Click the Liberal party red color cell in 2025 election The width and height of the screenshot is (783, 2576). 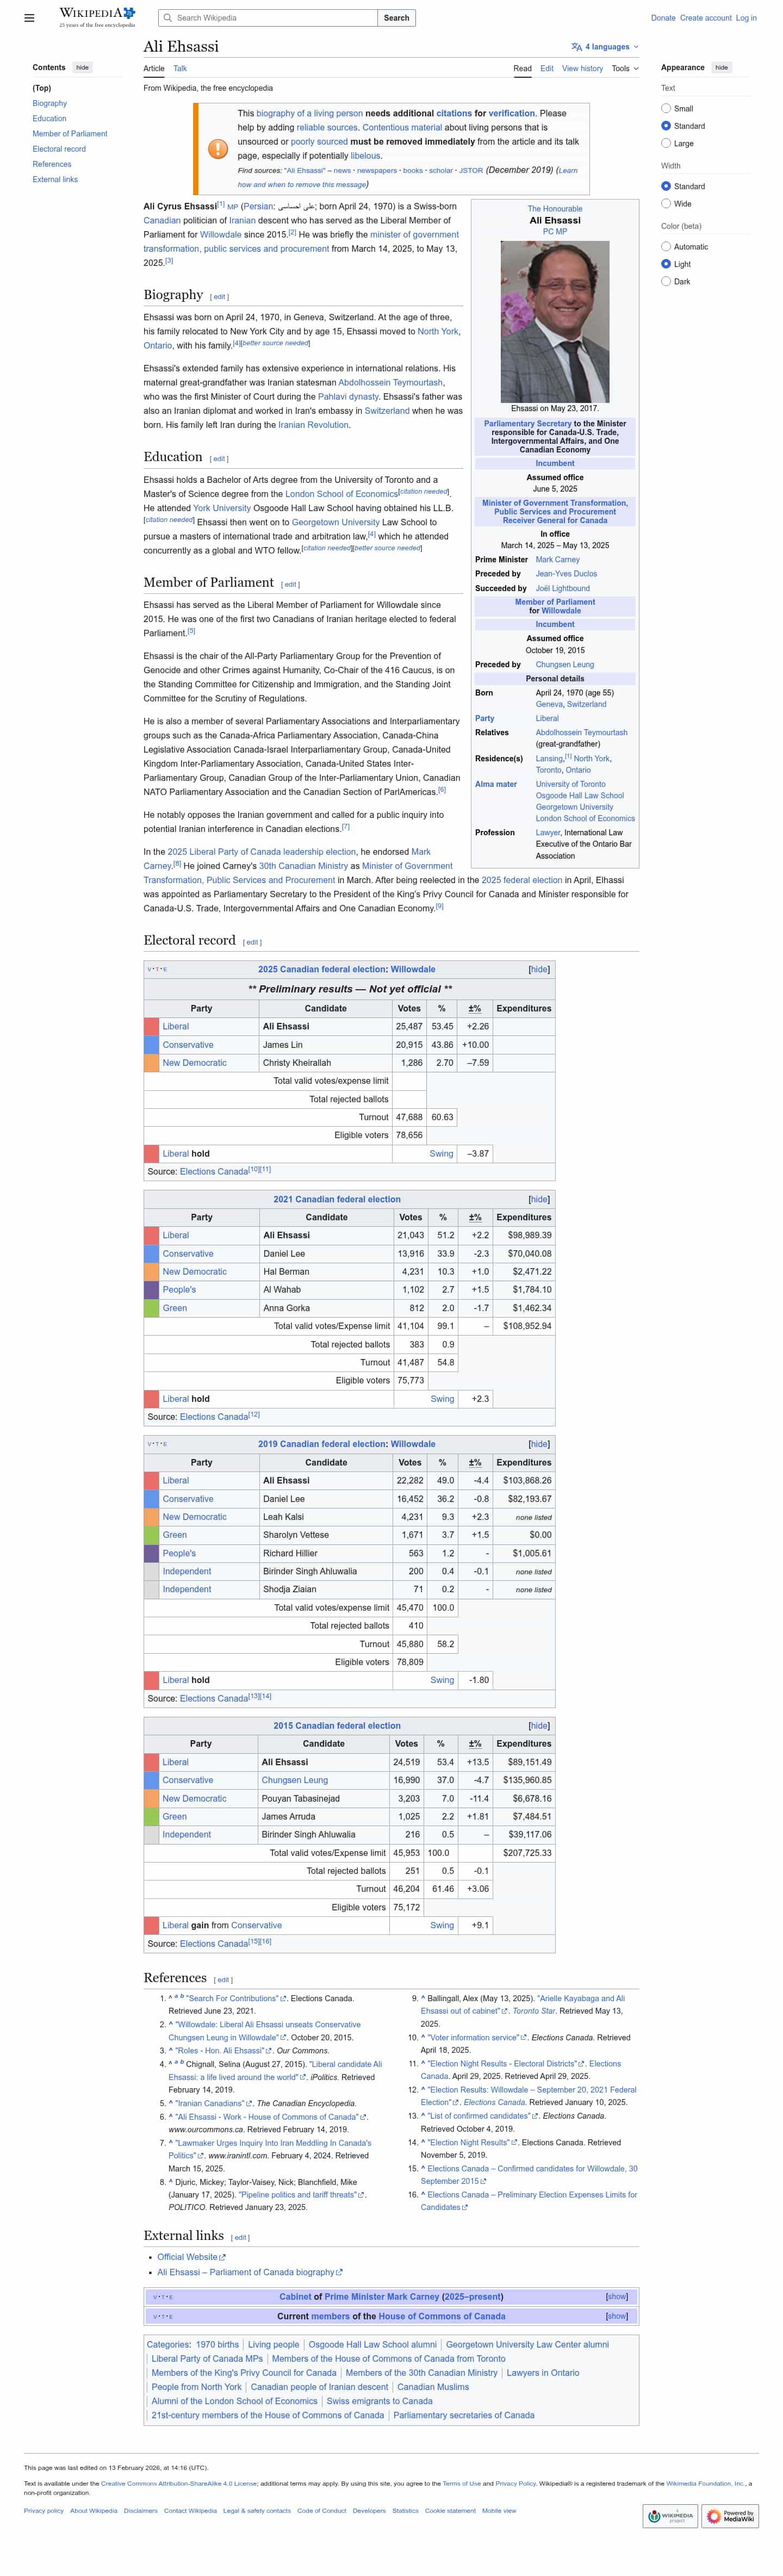[x=151, y=1027]
